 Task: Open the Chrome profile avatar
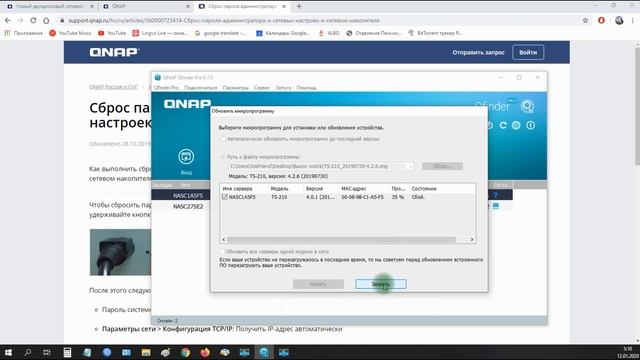click(x=619, y=20)
